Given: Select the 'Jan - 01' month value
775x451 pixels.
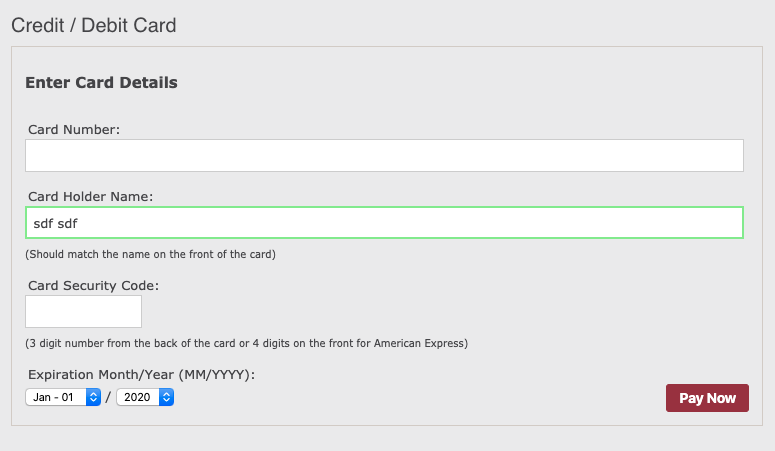Looking at the screenshot, I should tap(54, 397).
